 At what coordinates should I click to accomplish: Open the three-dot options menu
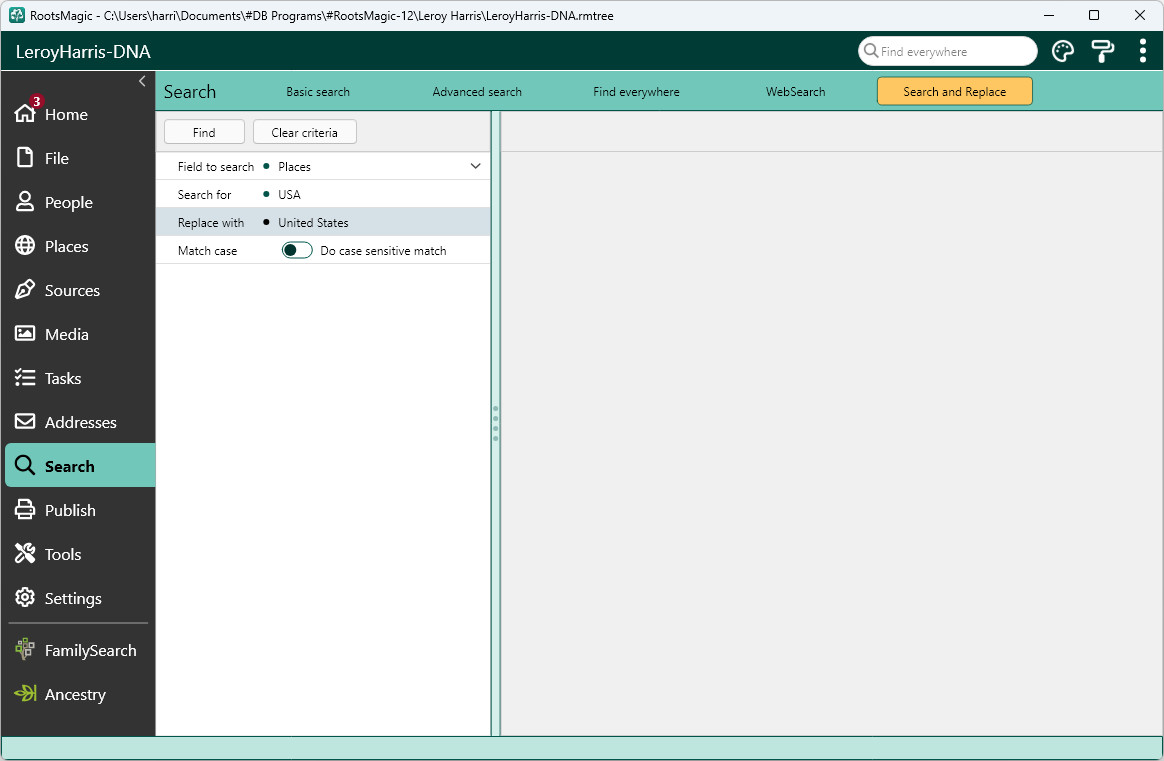(1142, 51)
